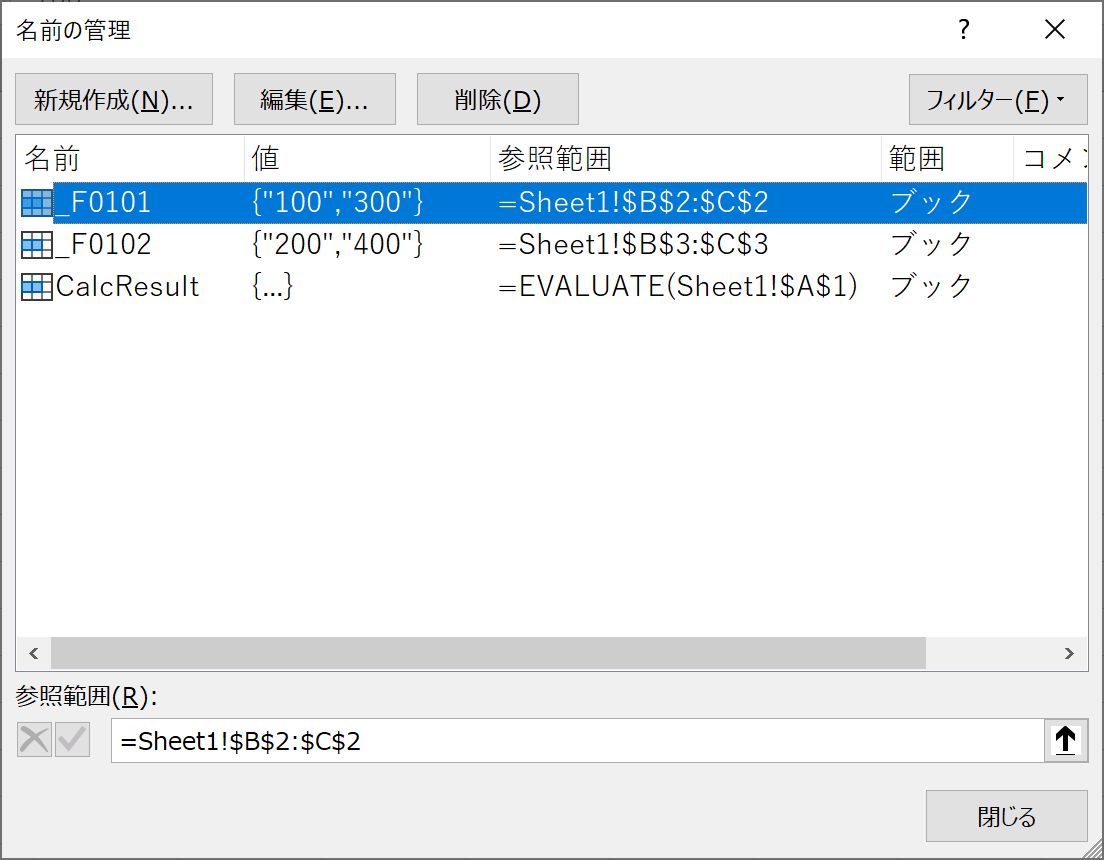The image size is (1104, 860).
Task: Sort by the 名前 column header
Action: coord(130,158)
